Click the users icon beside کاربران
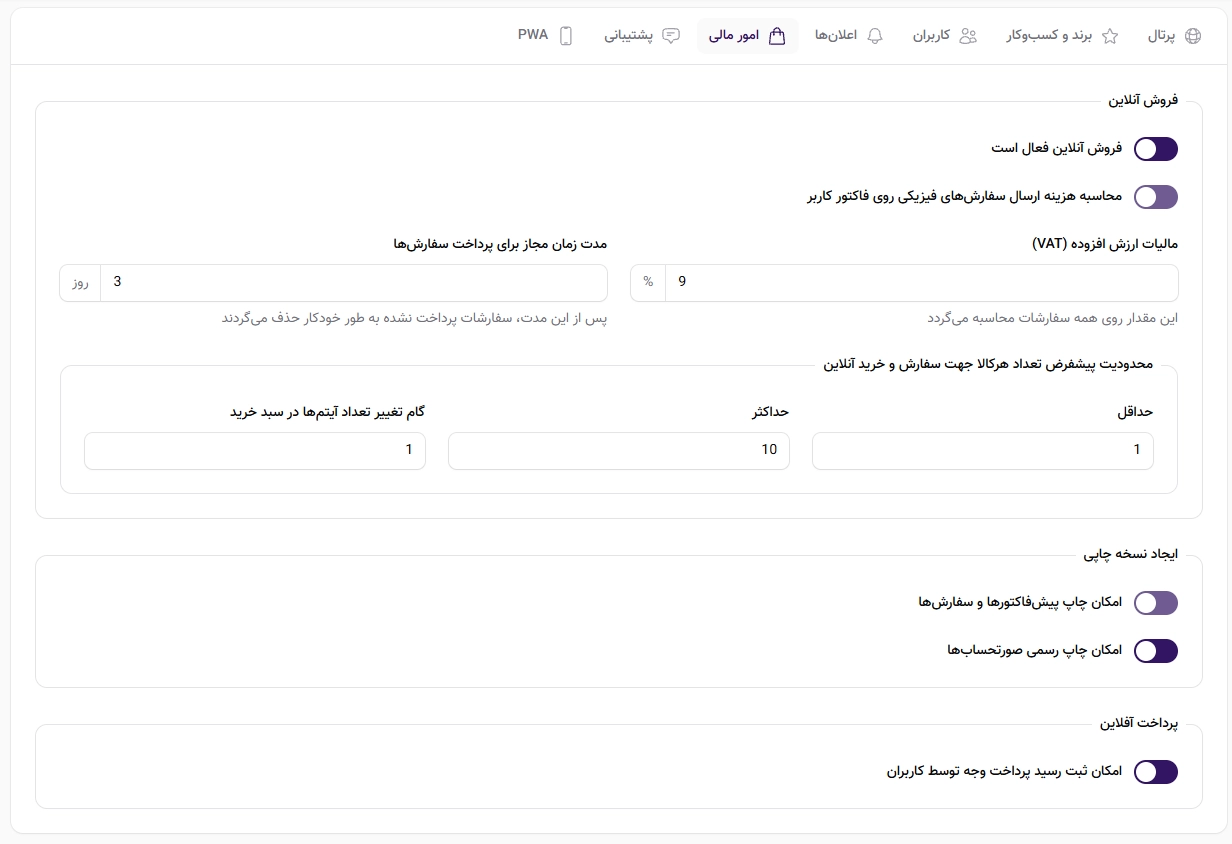Screen dimensions: 1232x844 coord(967,36)
